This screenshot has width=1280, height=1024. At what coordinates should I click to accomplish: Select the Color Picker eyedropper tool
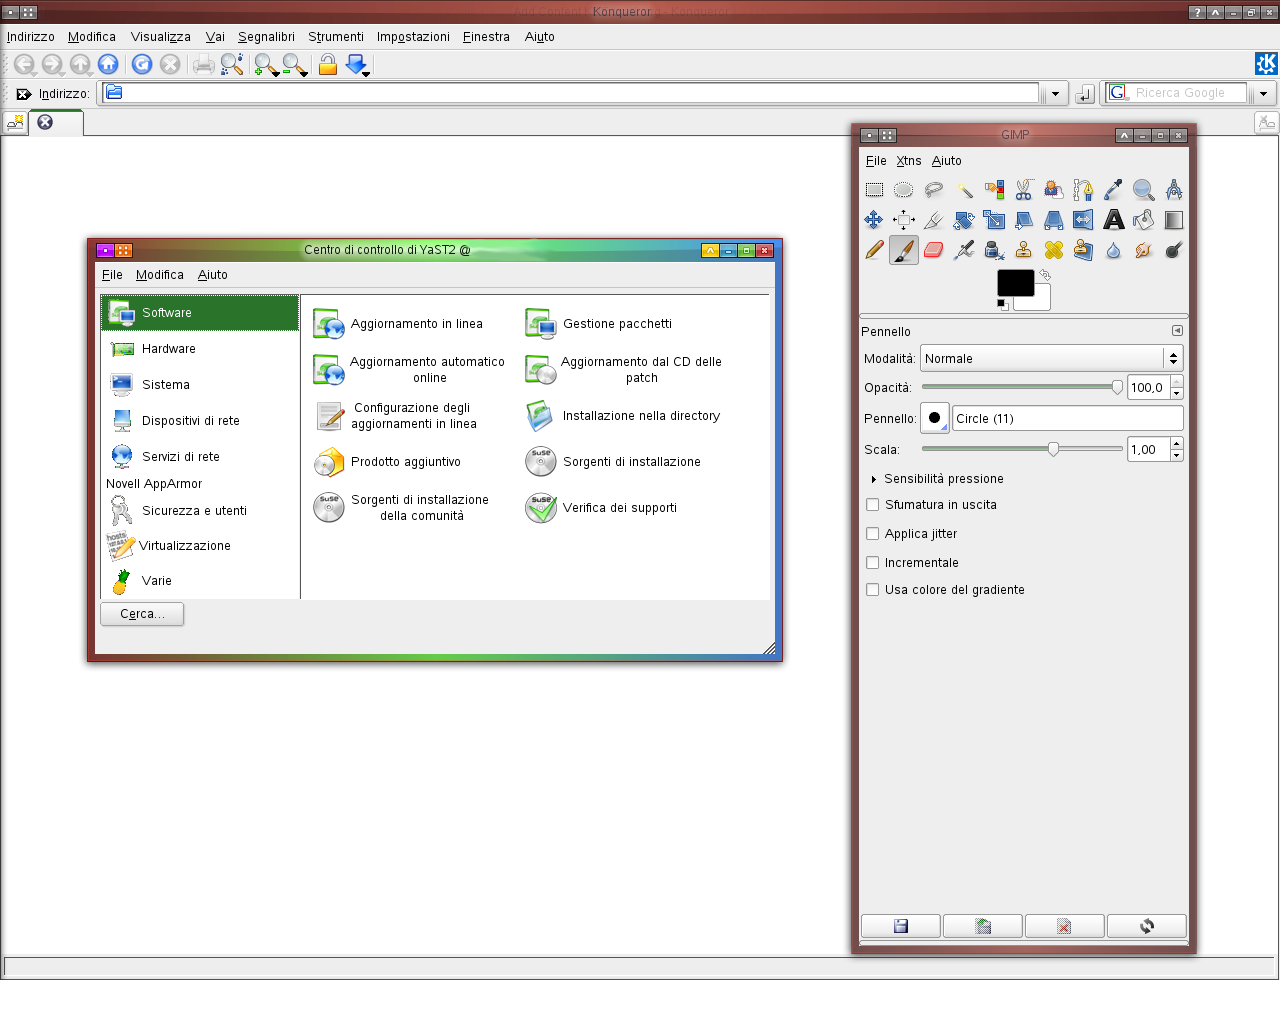click(x=1114, y=189)
